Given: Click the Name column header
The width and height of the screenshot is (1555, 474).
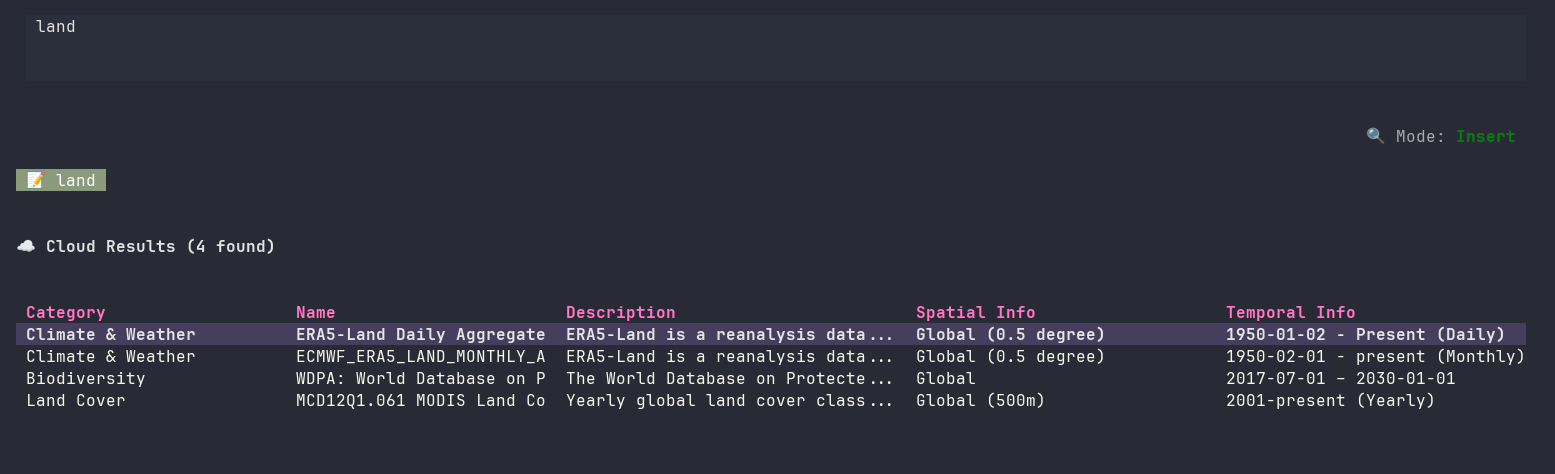Looking at the screenshot, I should 316,312.
